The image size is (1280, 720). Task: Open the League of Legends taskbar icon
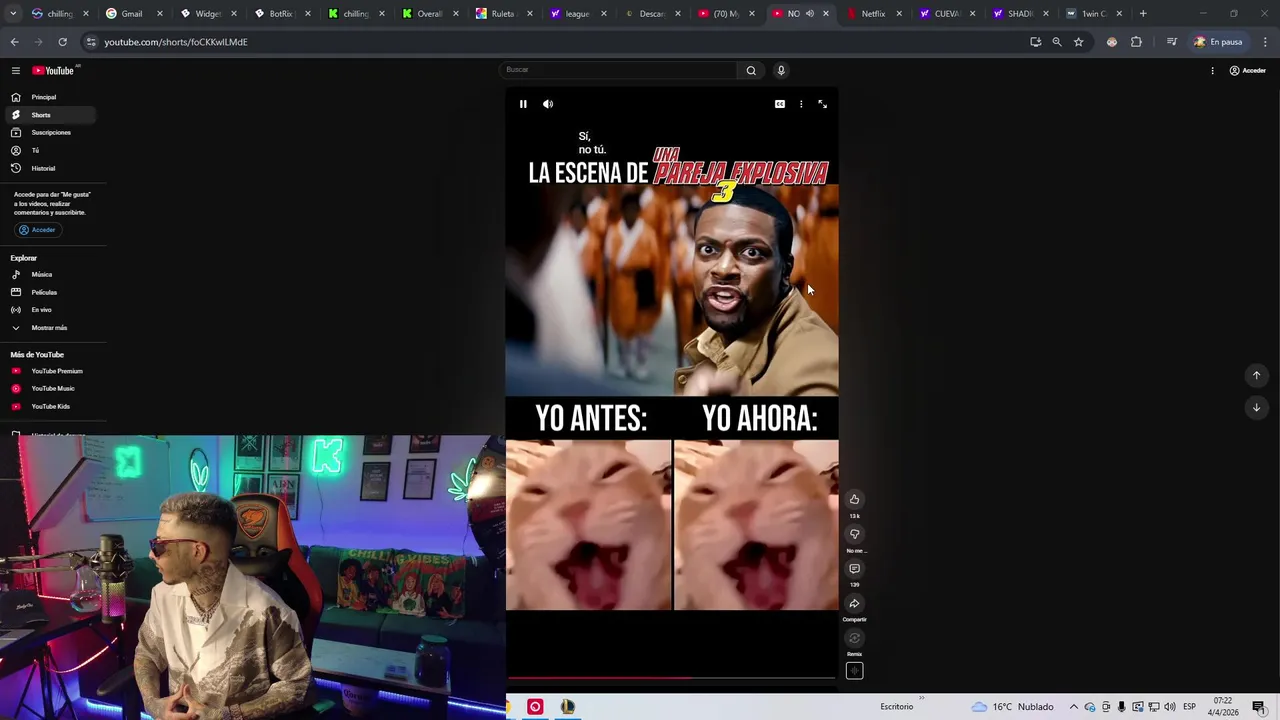click(x=567, y=707)
